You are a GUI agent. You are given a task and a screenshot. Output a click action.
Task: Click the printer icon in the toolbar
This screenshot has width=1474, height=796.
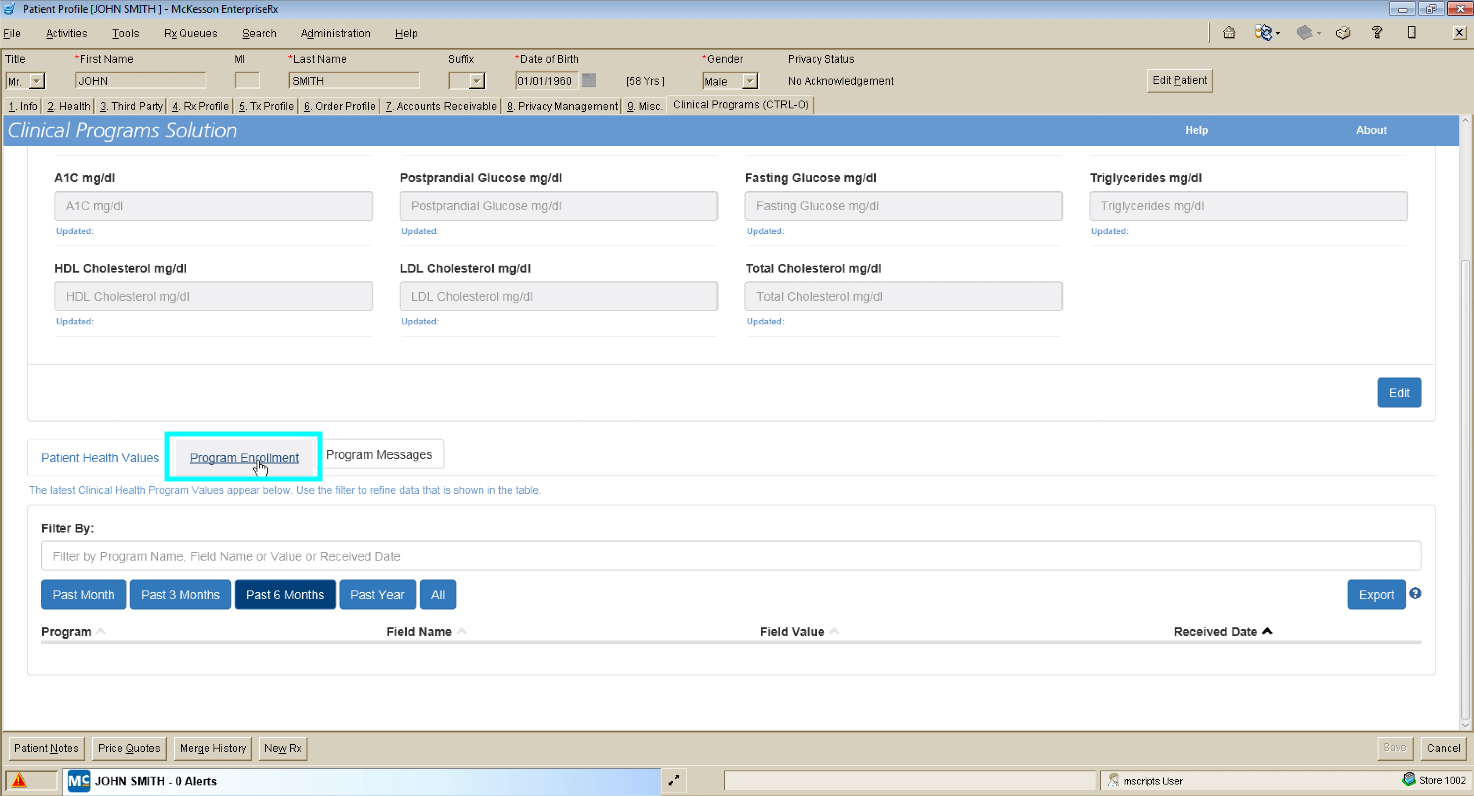[1344, 33]
